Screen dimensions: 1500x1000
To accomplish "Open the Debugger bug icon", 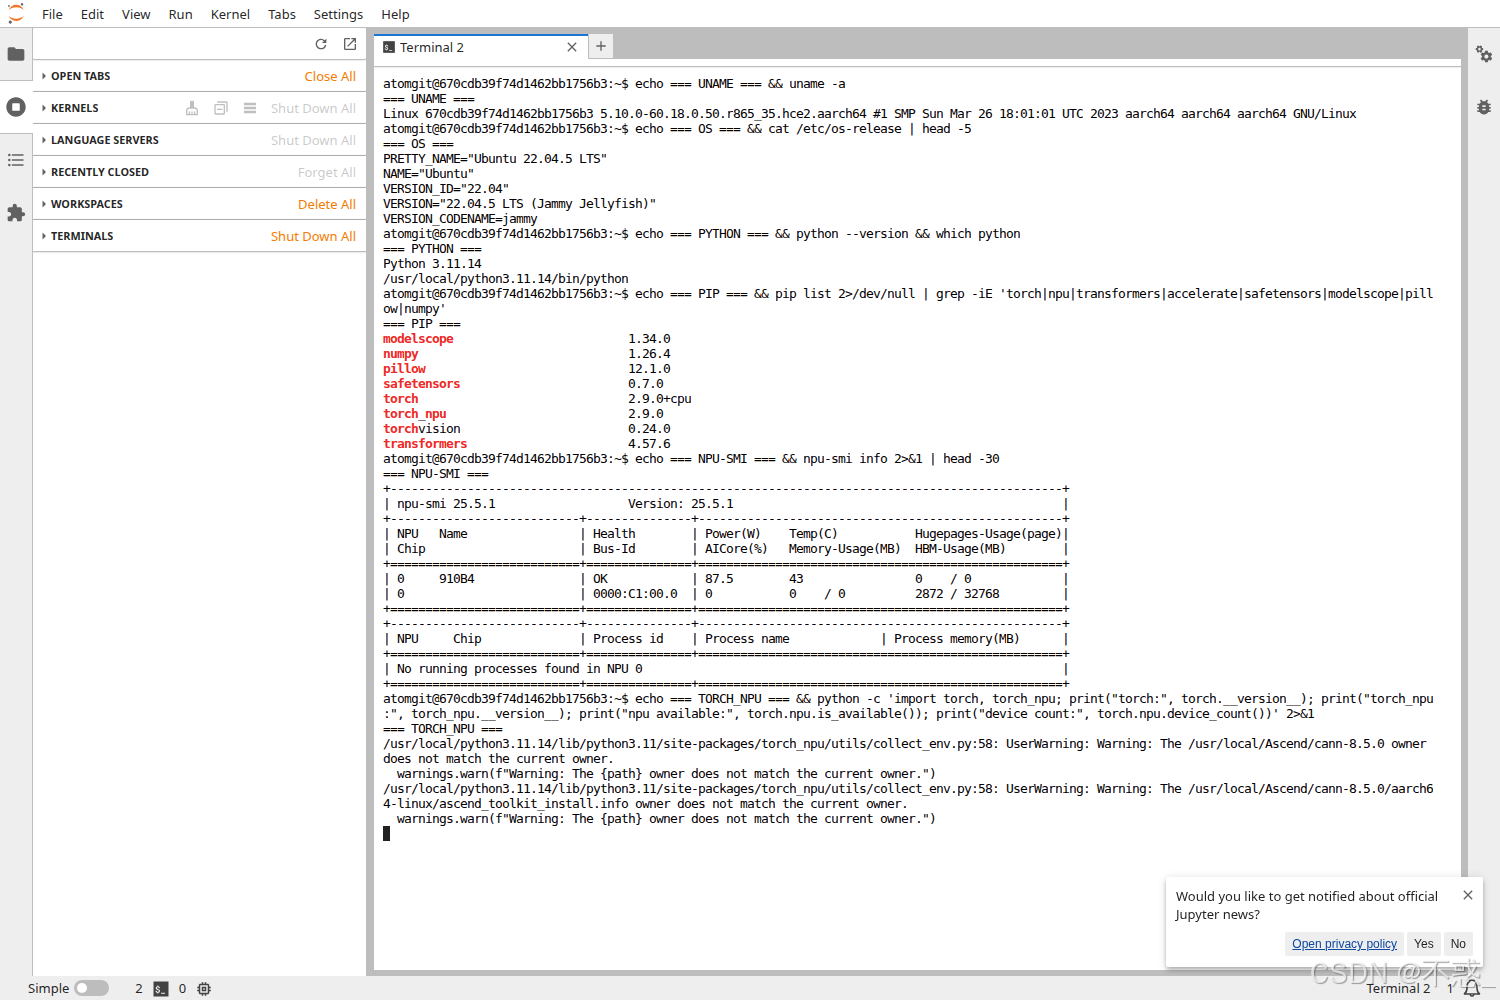I will pyautogui.click(x=1484, y=107).
